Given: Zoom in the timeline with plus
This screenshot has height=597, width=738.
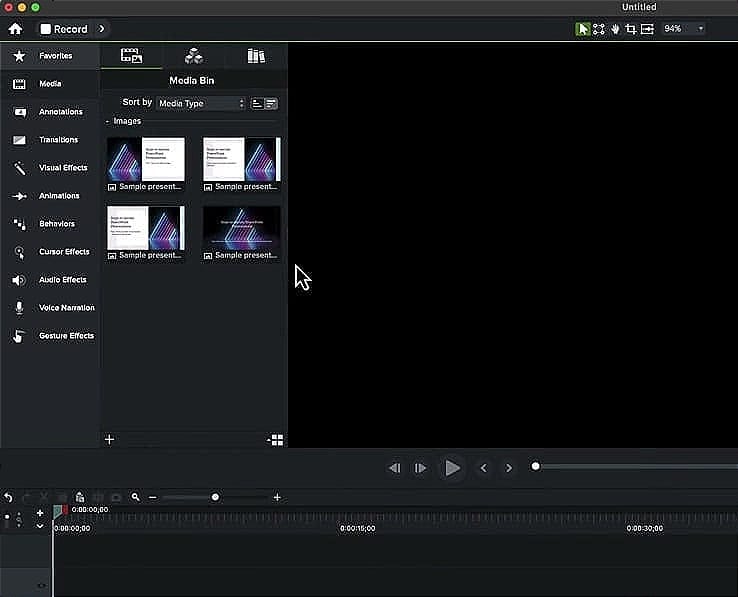Looking at the screenshot, I should (x=277, y=497).
